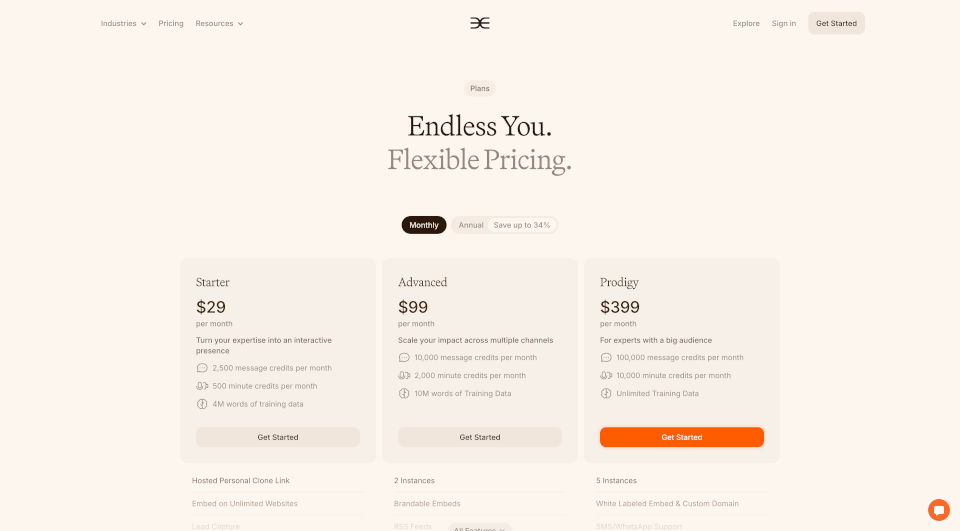Screen dimensions: 960x531
Task: Click the Delphi logo in the header
Action: coord(479,23)
